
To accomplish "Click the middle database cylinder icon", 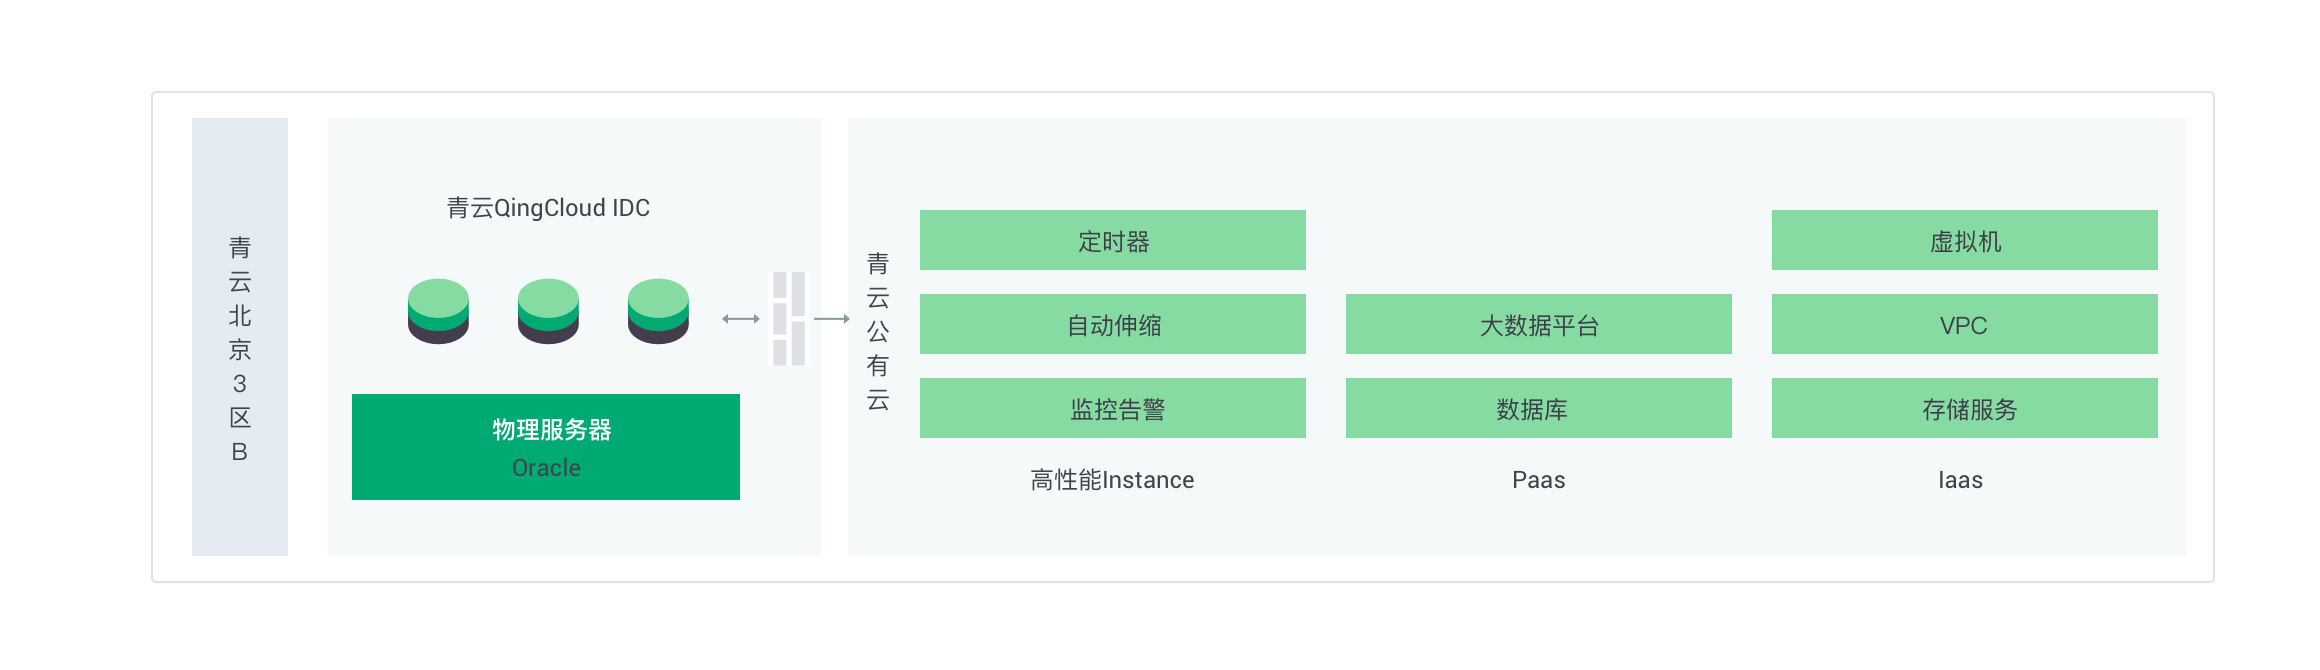I will pyautogui.click(x=548, y=311).
